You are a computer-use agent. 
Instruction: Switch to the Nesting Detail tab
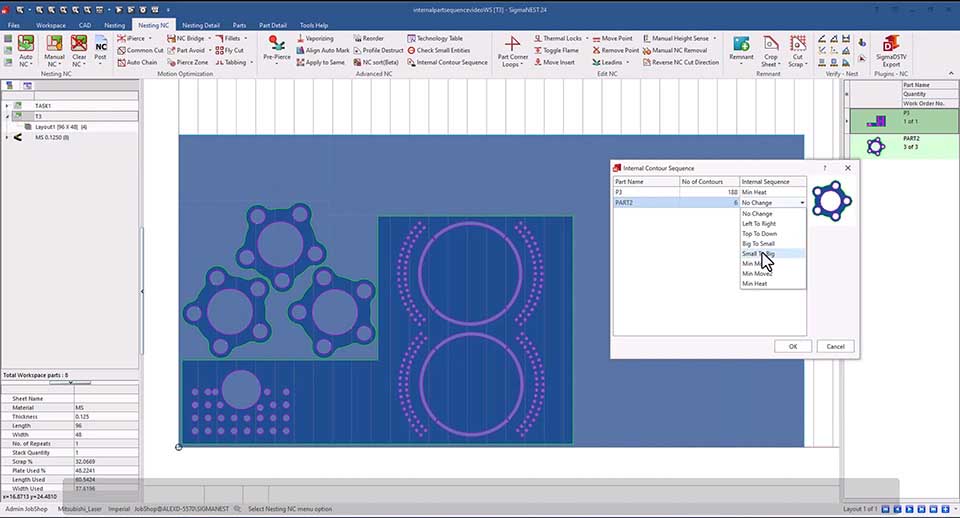click(x=201, y=24)
